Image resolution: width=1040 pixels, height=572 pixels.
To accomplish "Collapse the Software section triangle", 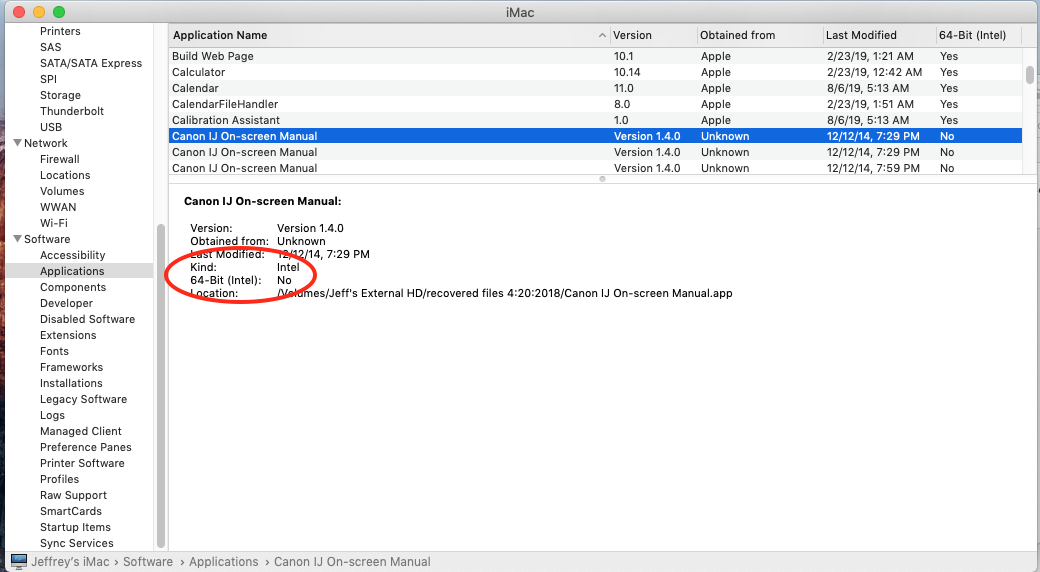I will click(17, 239).
